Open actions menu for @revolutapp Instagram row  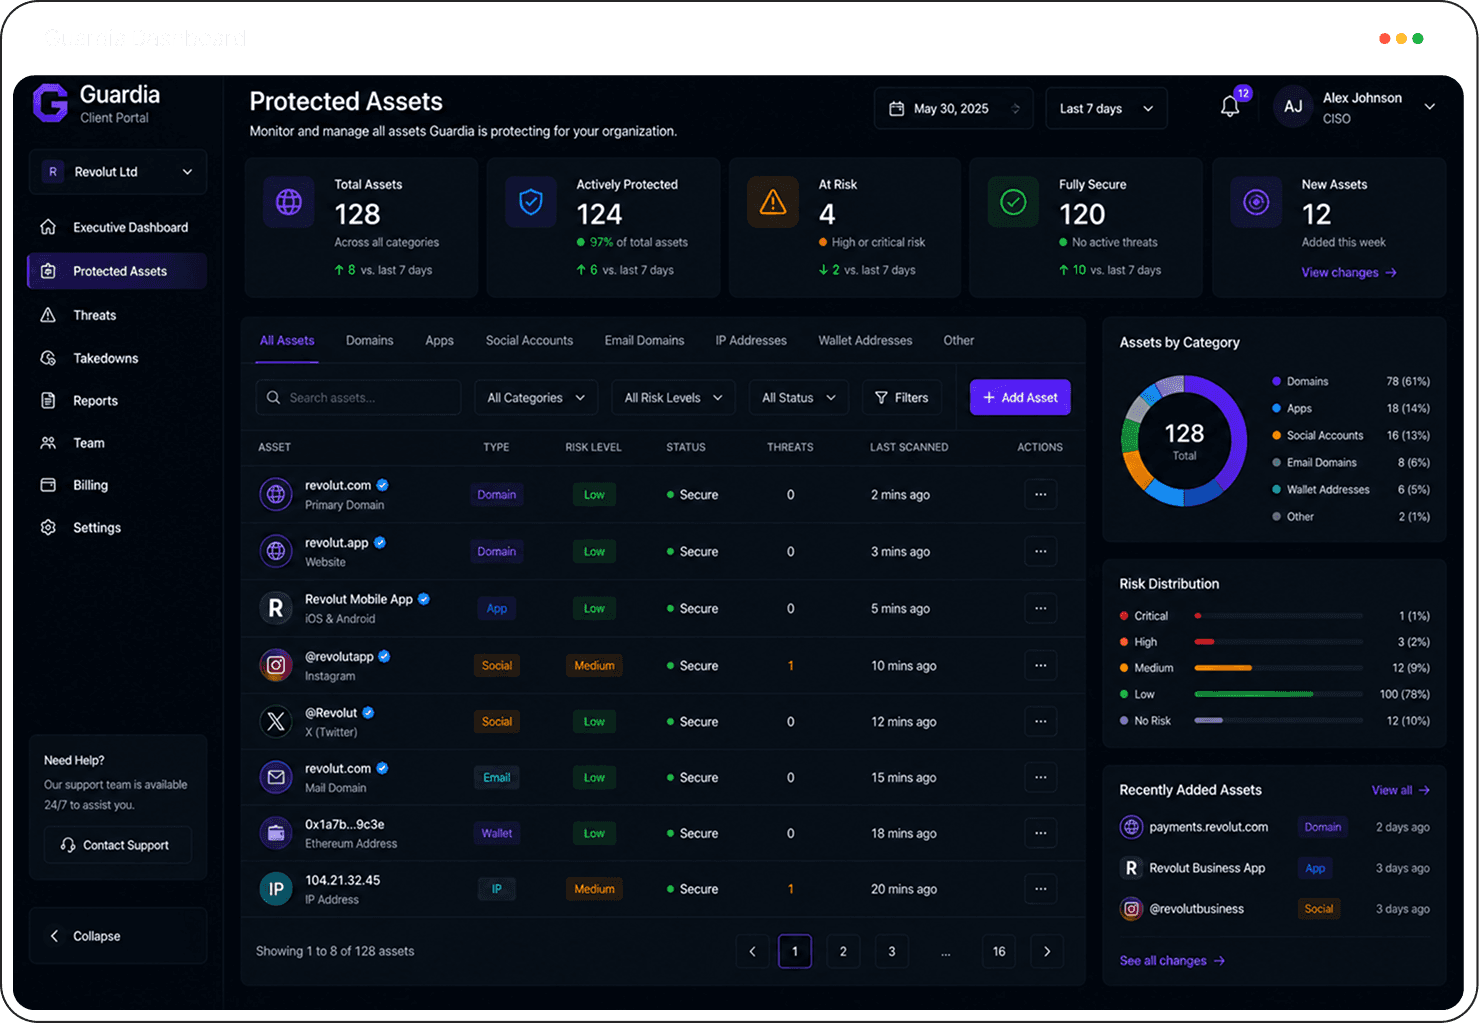tap(1040, 665)
